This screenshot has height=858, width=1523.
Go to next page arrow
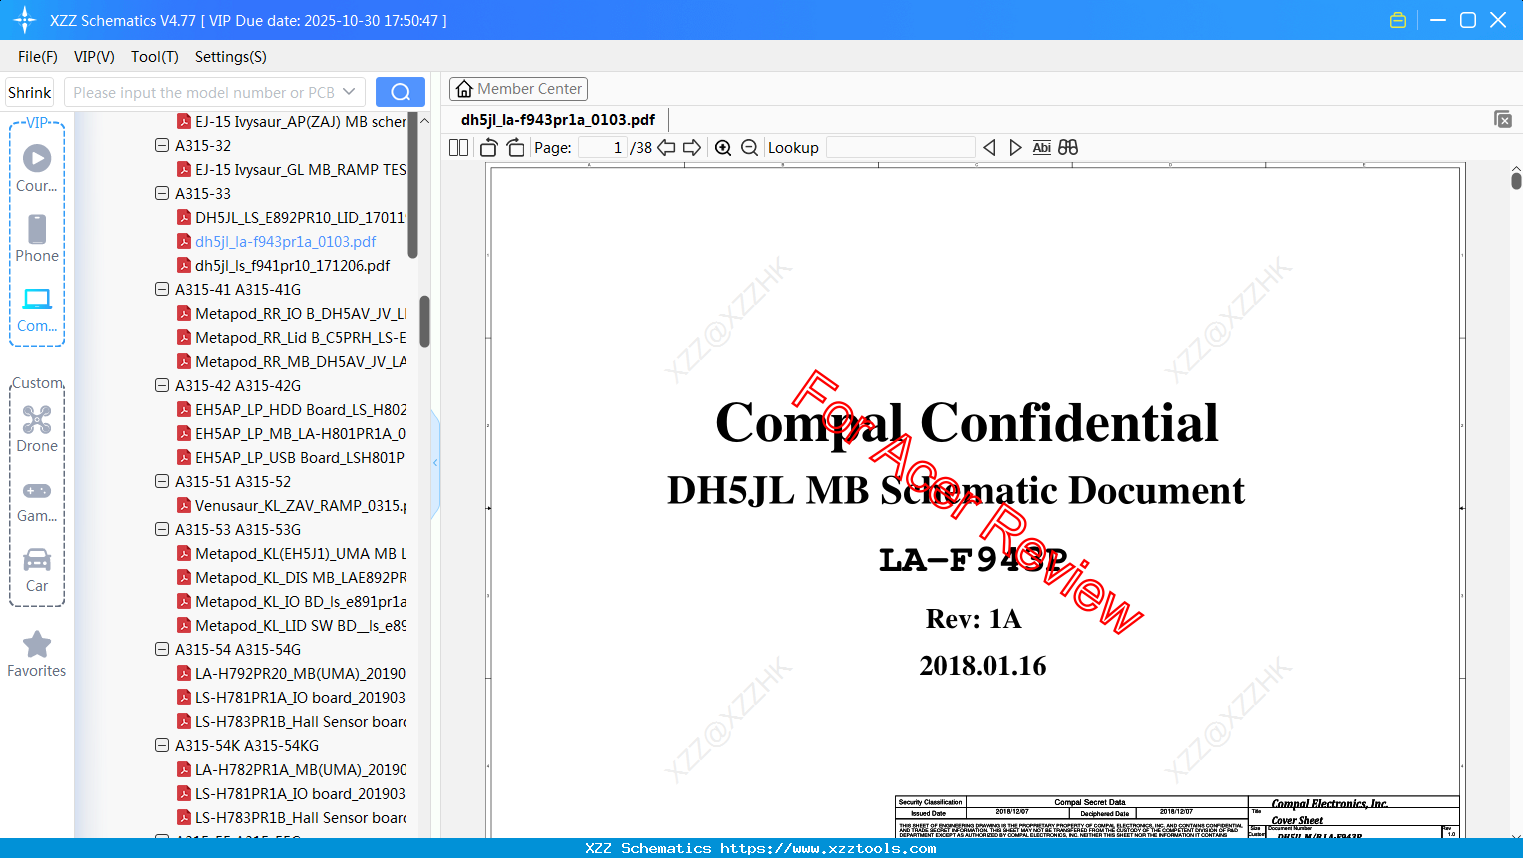(x=692, y=148)
